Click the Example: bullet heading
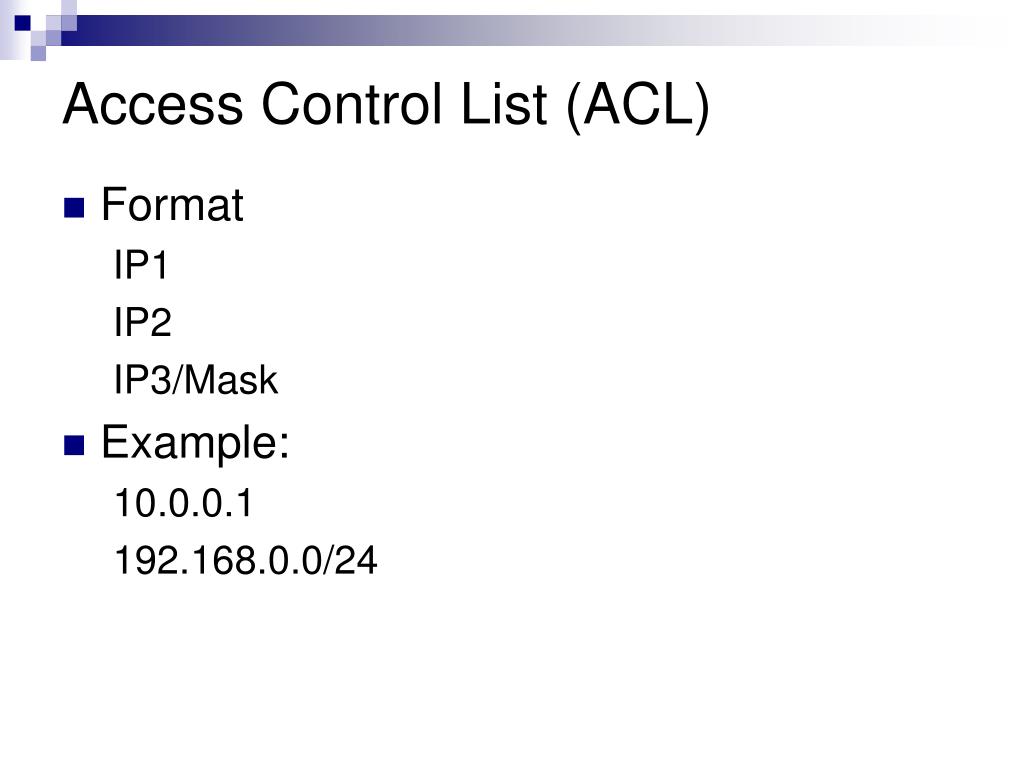 click(195, 443)
